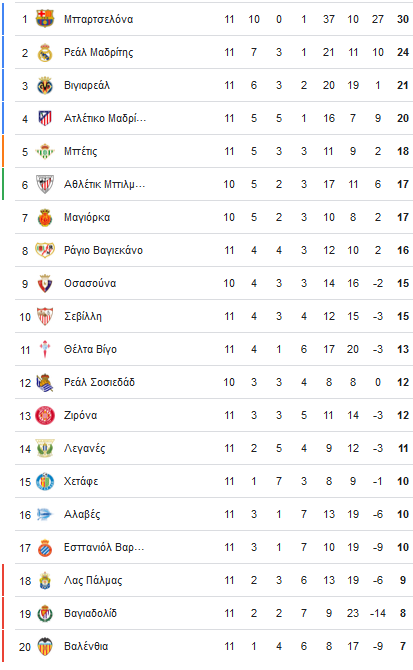Click the Λας Πάλμας team name
413x670 pixels.
[x=93, y=580]
